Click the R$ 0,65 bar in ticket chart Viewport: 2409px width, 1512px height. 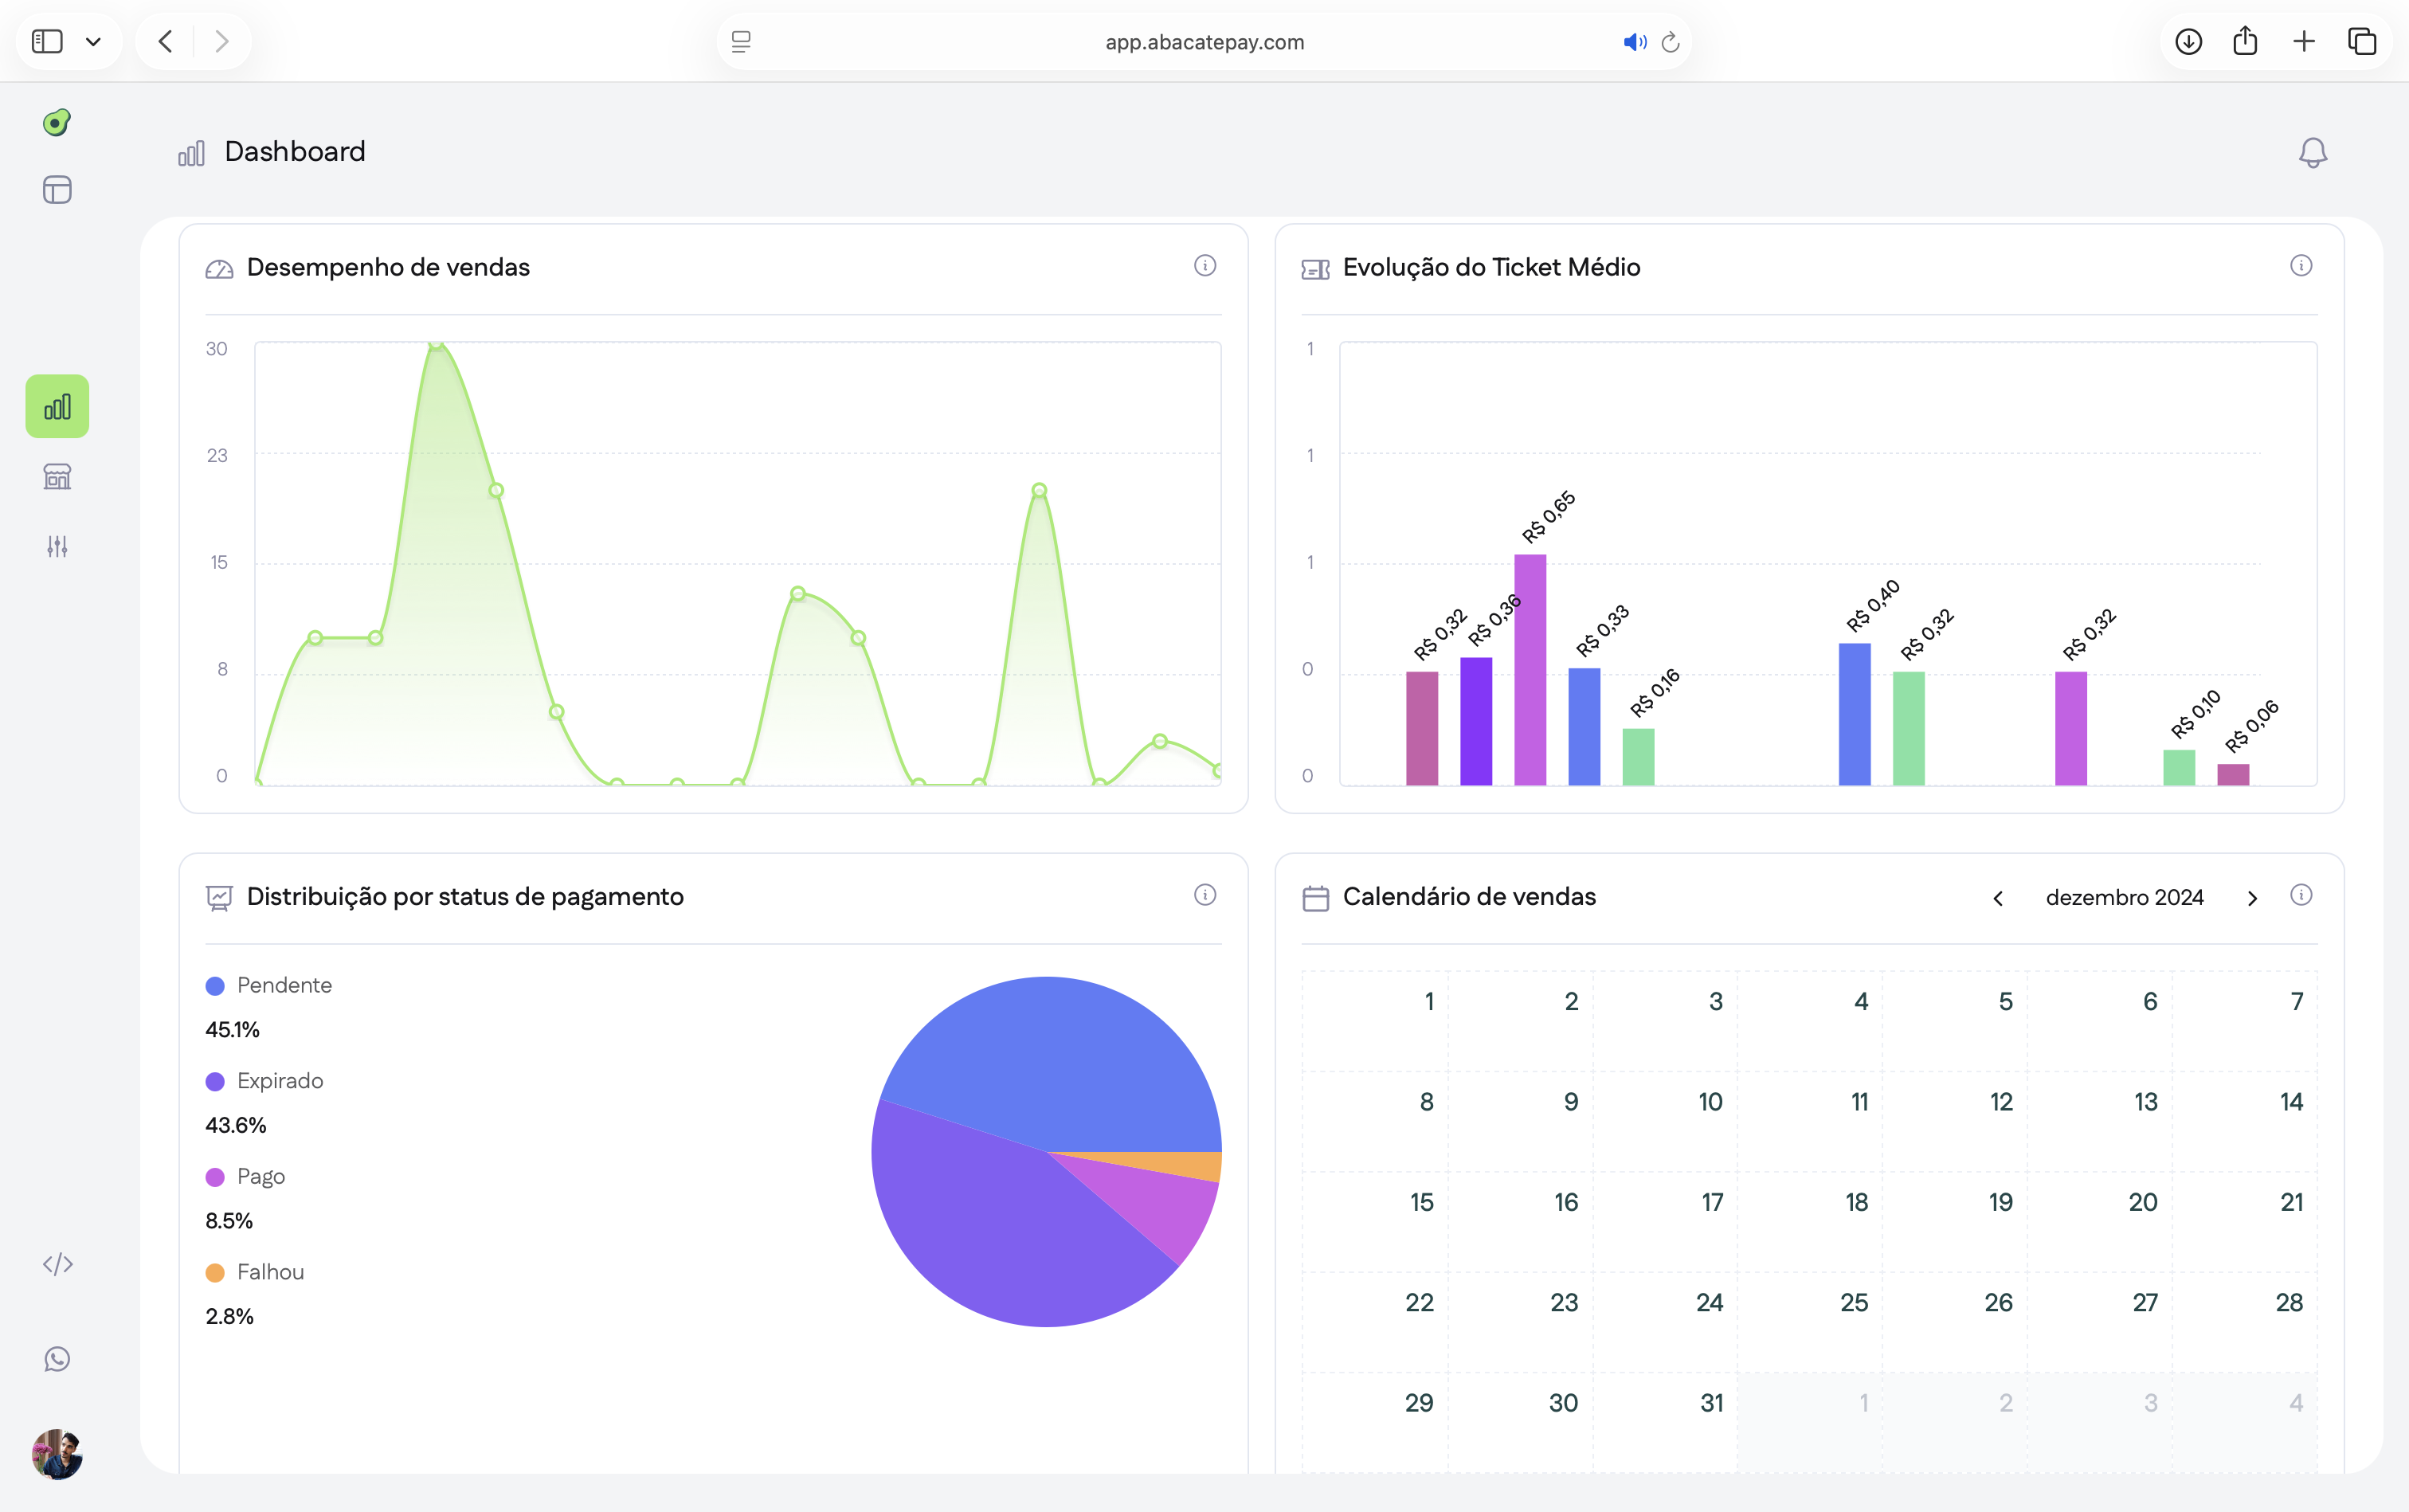tap(1530, 670)
